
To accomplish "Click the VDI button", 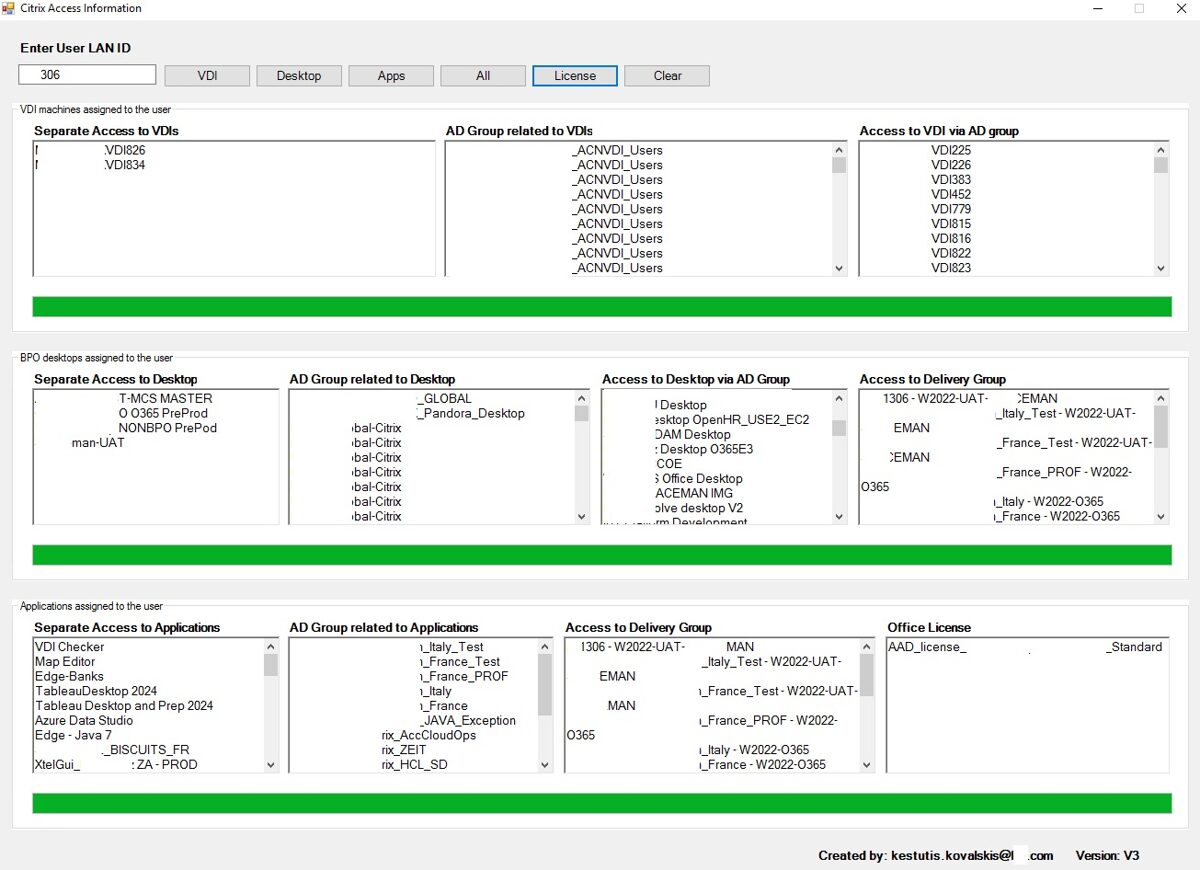I will [x=207, y=76].
